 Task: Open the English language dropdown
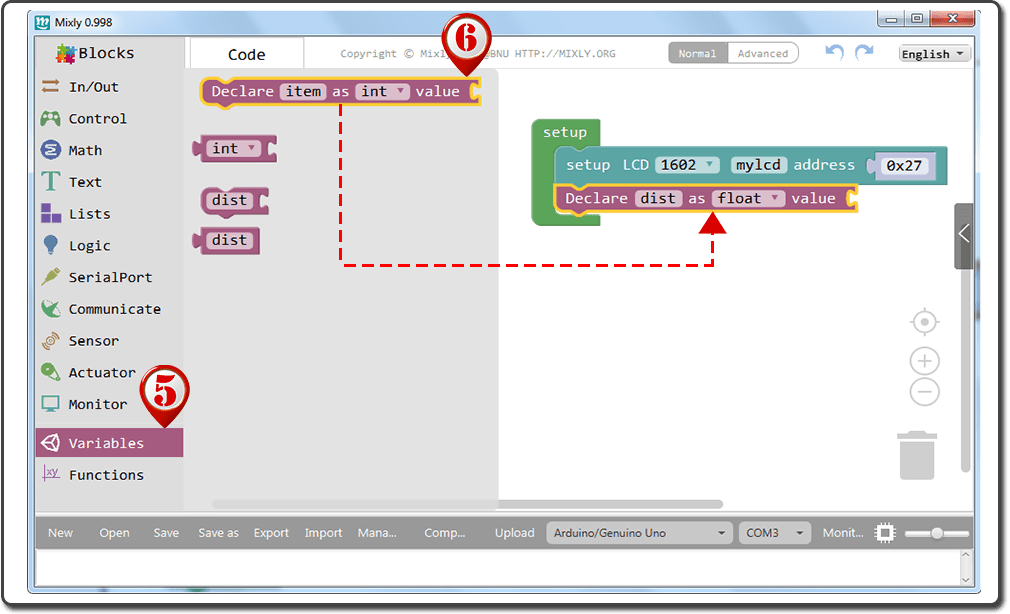pos(933,53)
